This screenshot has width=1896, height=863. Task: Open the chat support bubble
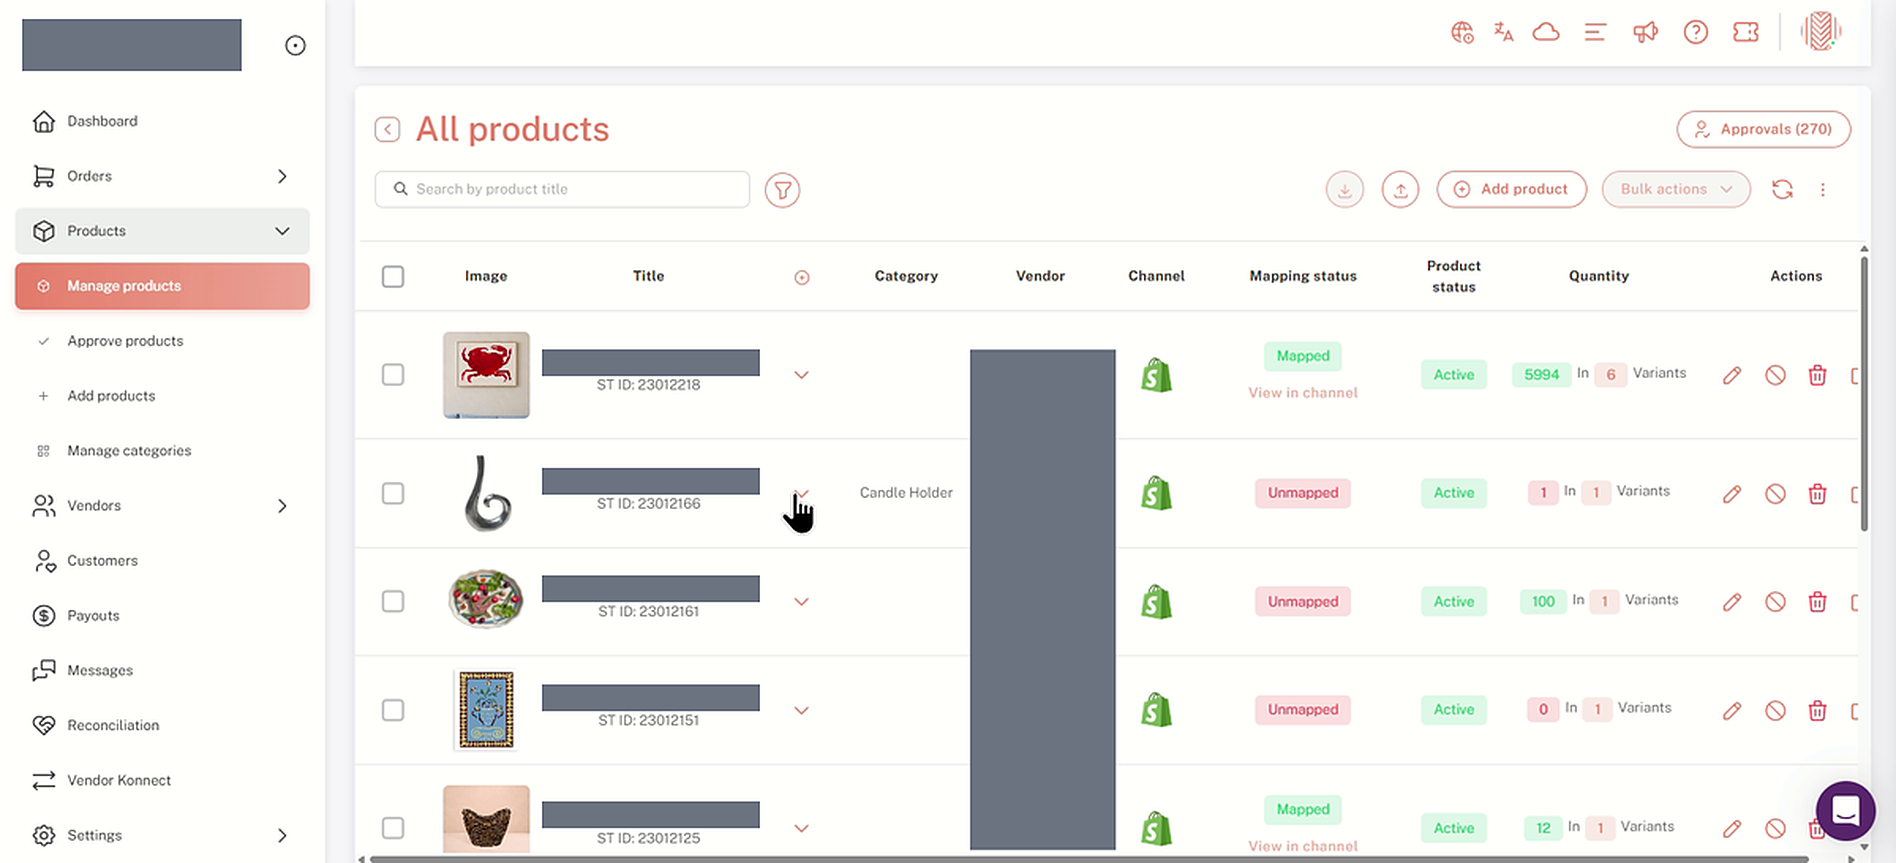[x=1845, y=810]
